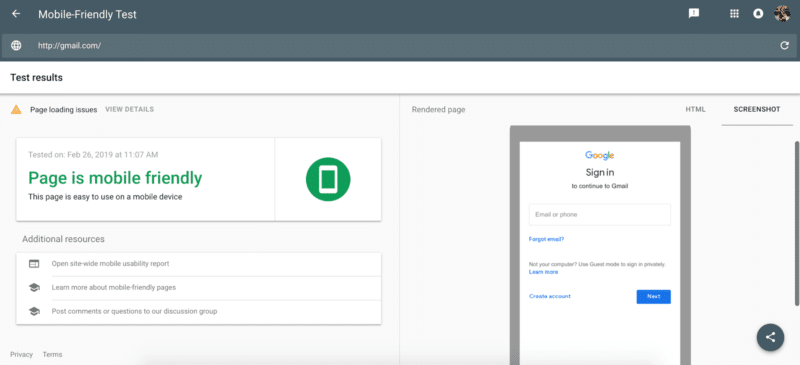Image resolution: width=800 pixels, height=365 pixels.
Task: Click the Test results heading
Action: point(36,78)
